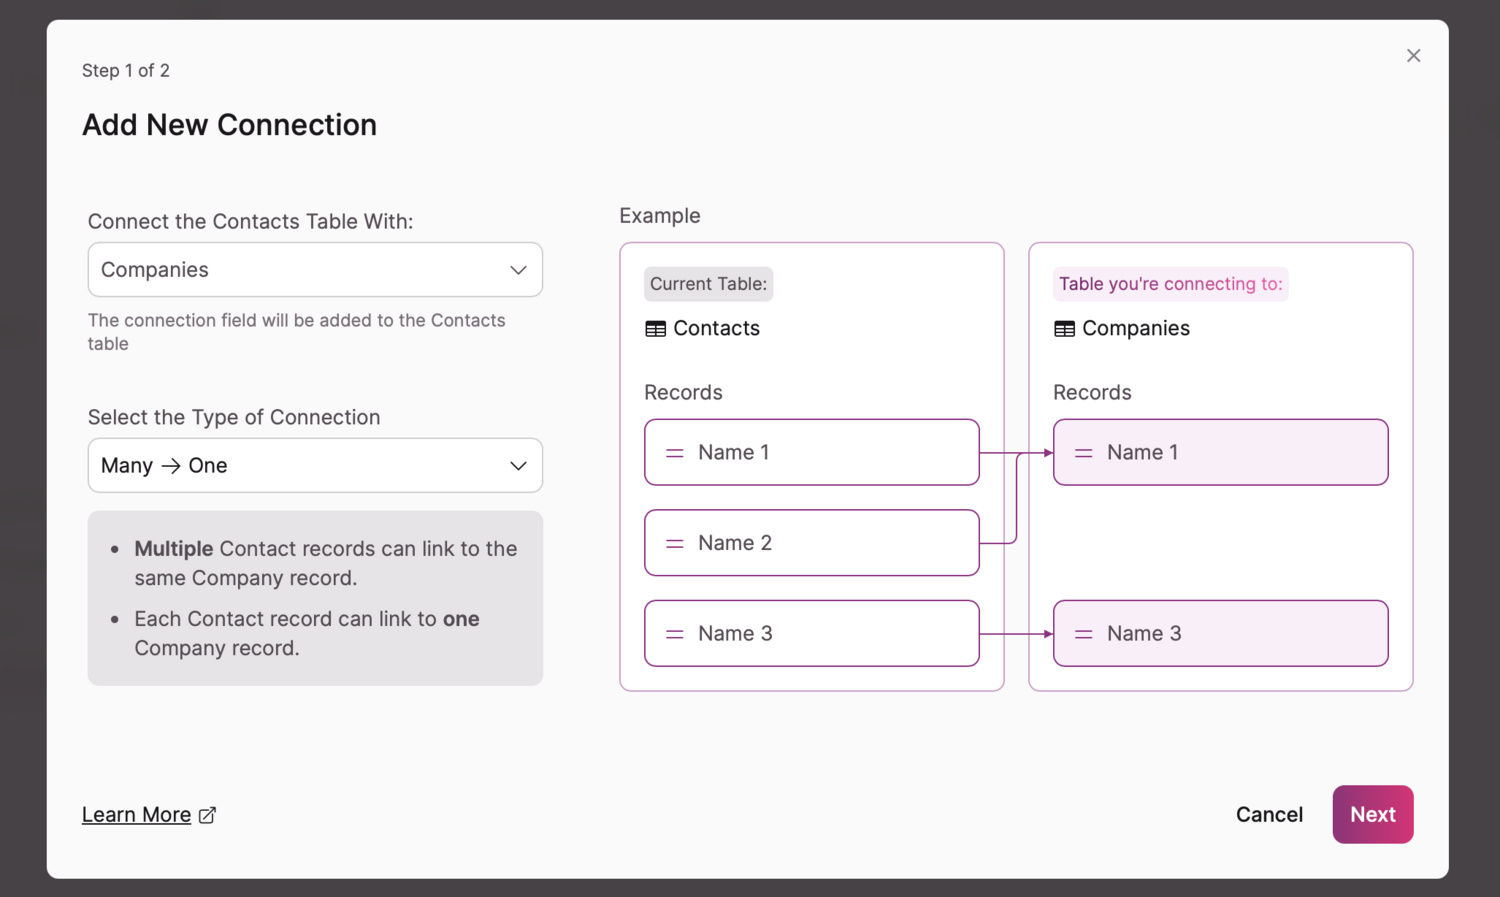Click the handle icon on Contacts Name 2
This screenshot has height=897, width=1500.
(675, 543)
